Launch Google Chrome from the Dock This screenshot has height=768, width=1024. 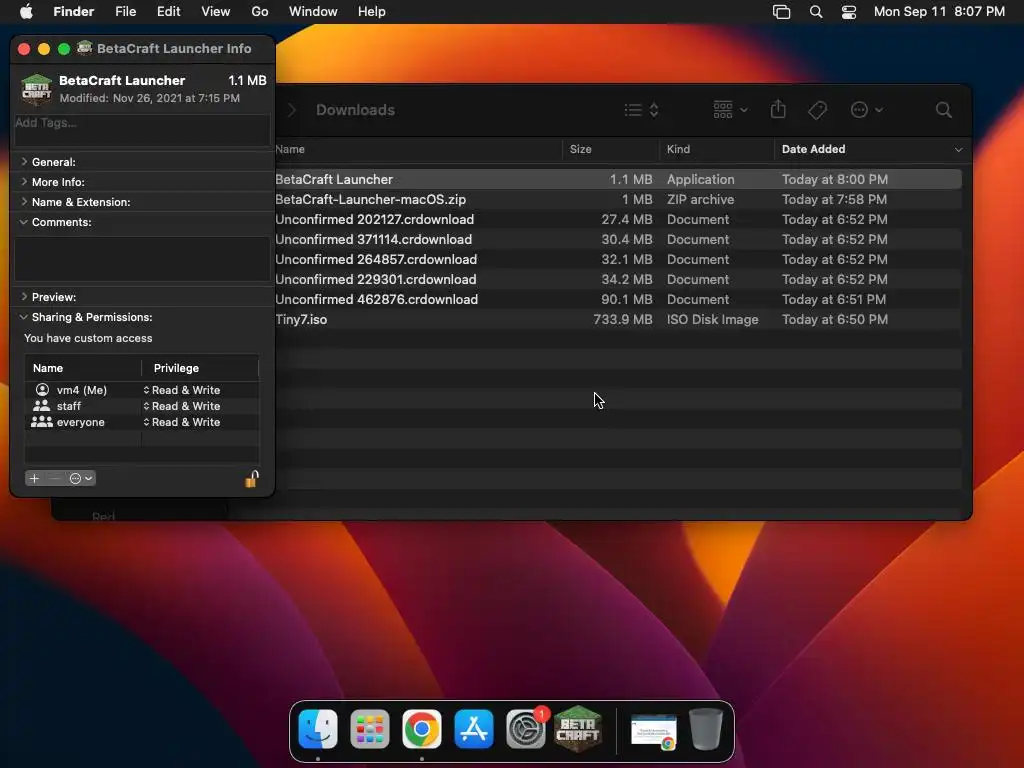point(422,729)
